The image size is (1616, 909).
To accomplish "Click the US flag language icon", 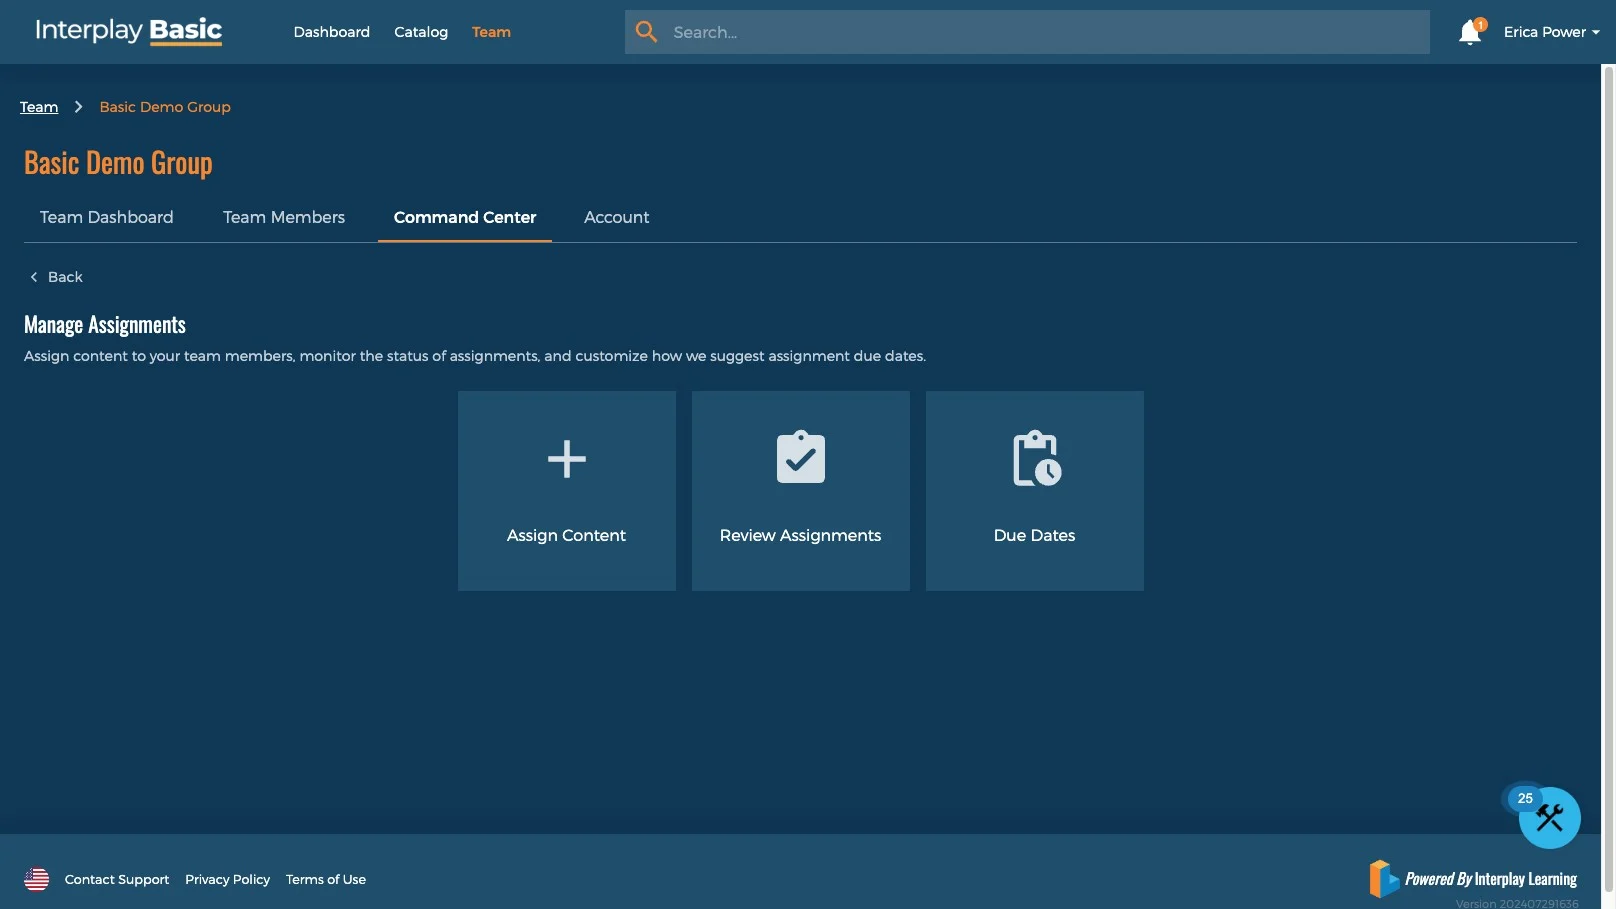I will pyautogui.click(x=37, y=879).
